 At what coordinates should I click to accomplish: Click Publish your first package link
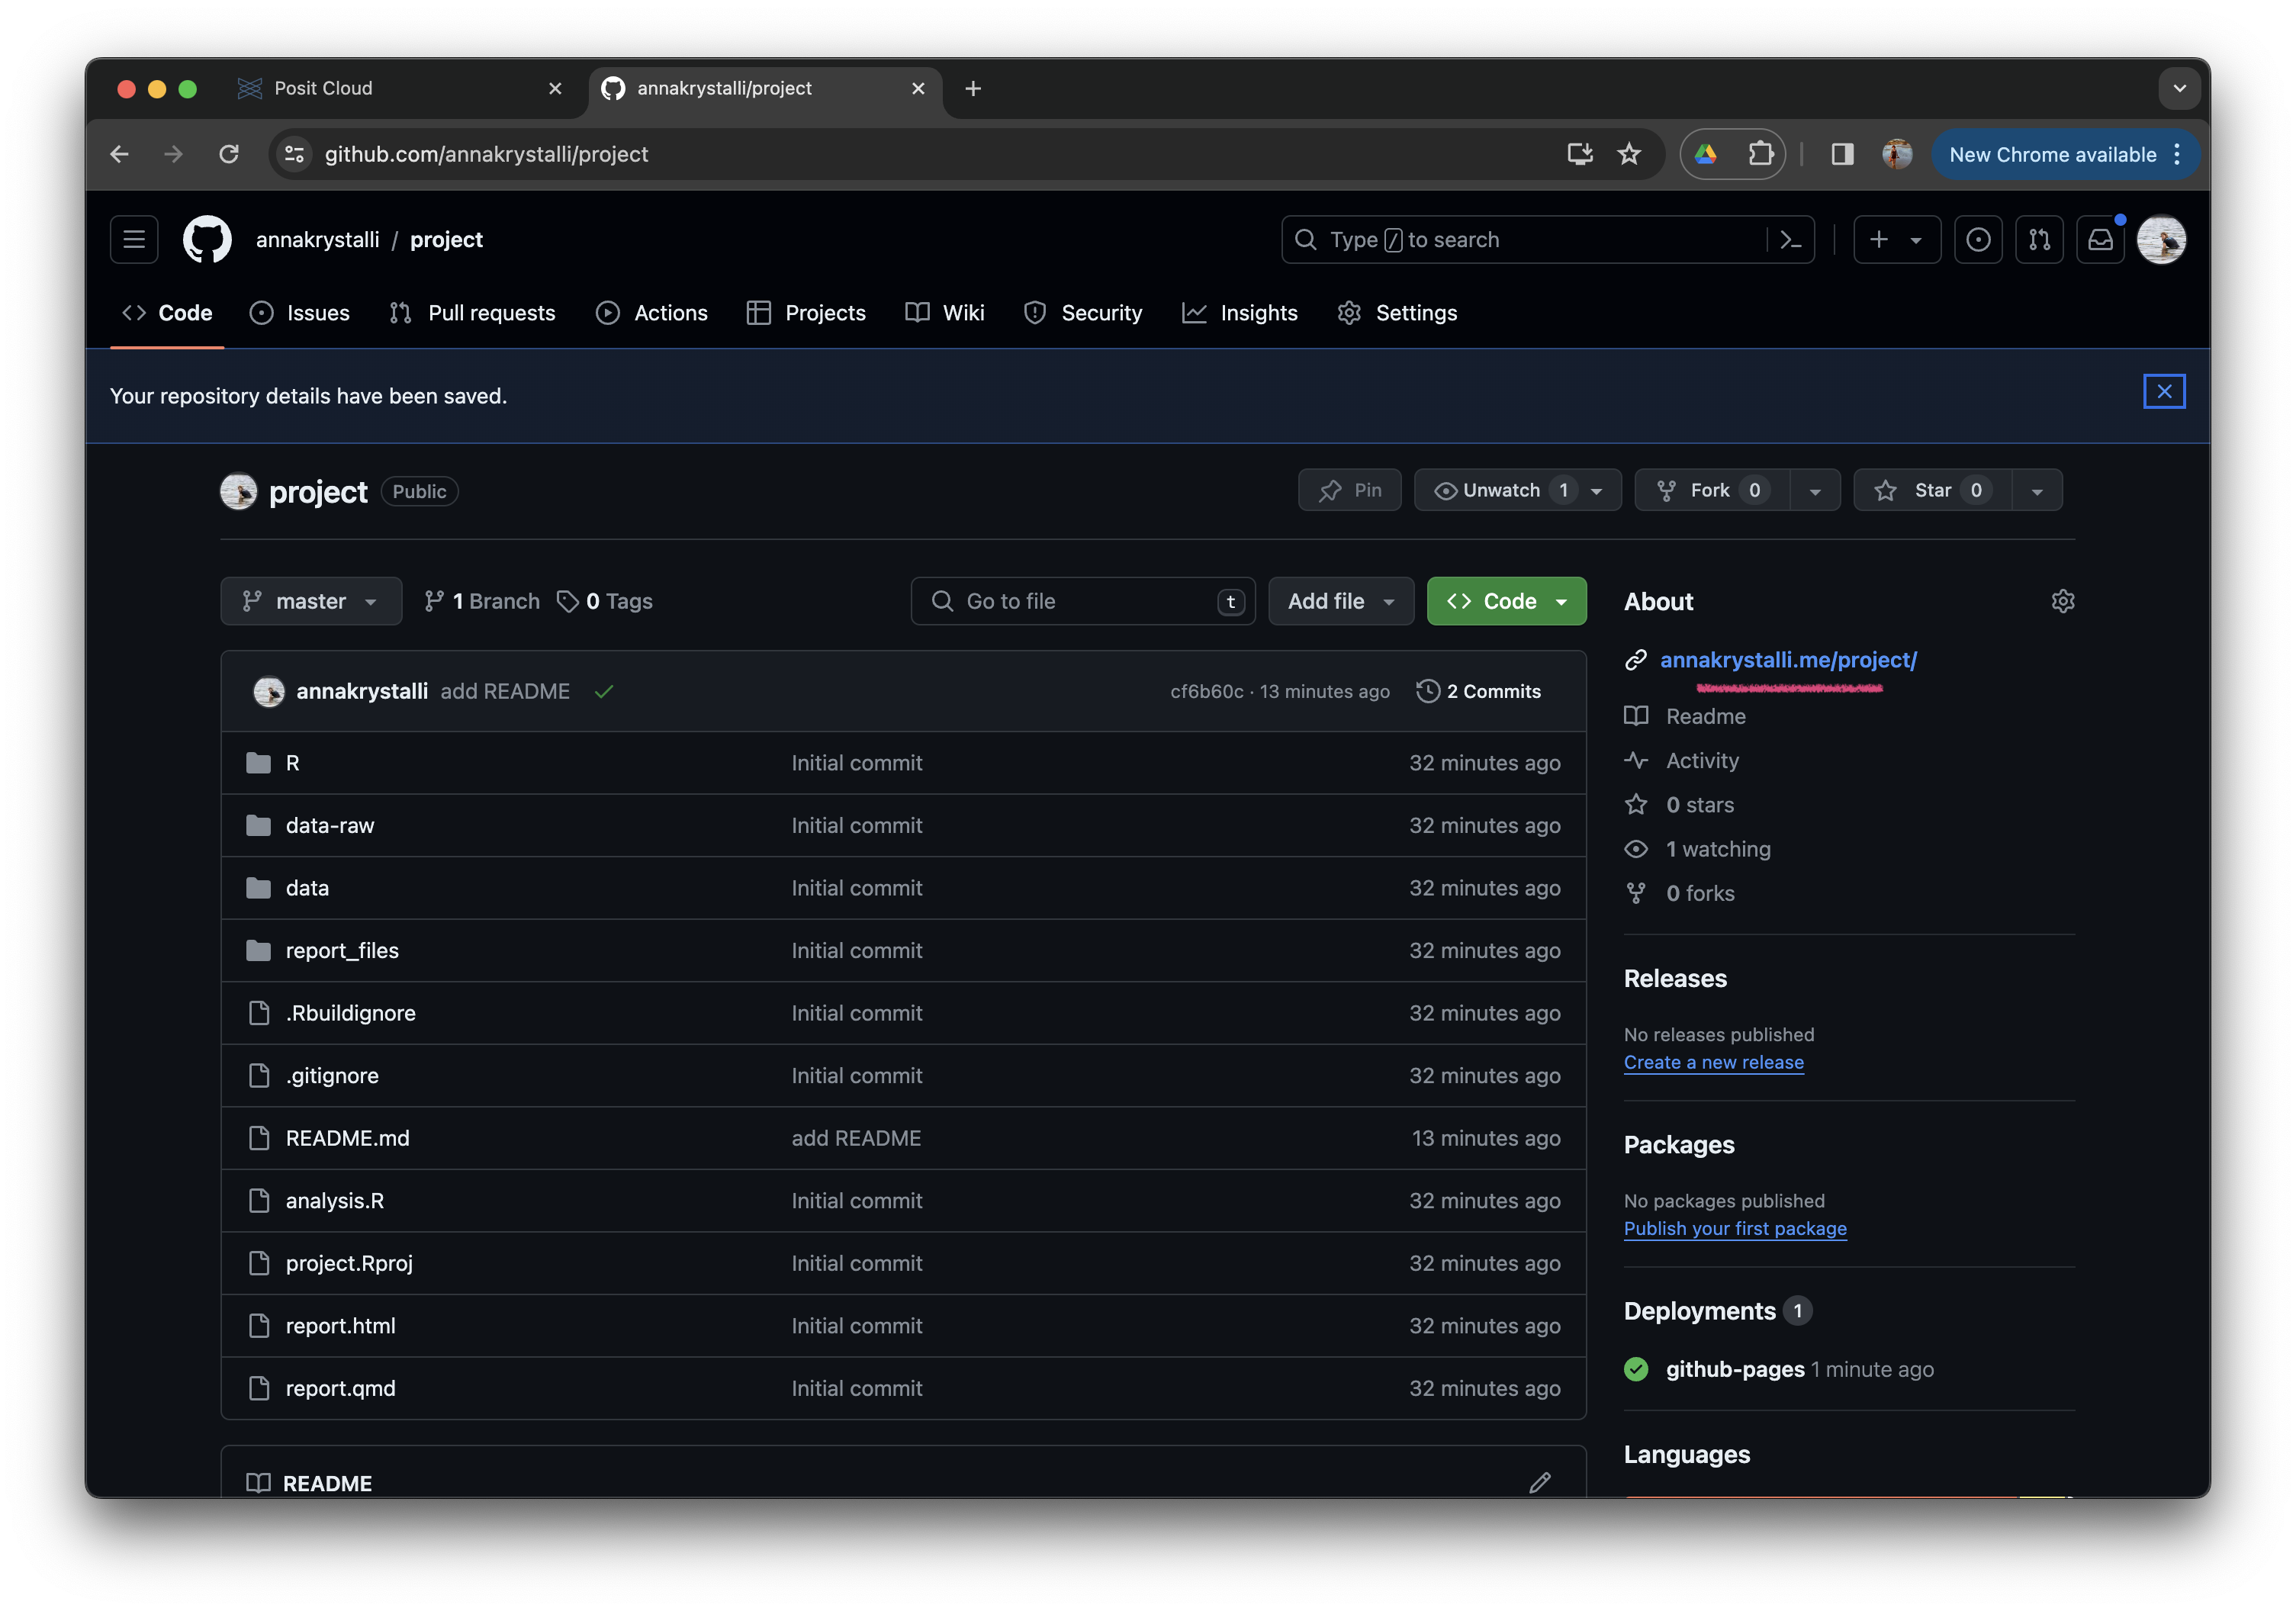click(x=1735, y=1228)
